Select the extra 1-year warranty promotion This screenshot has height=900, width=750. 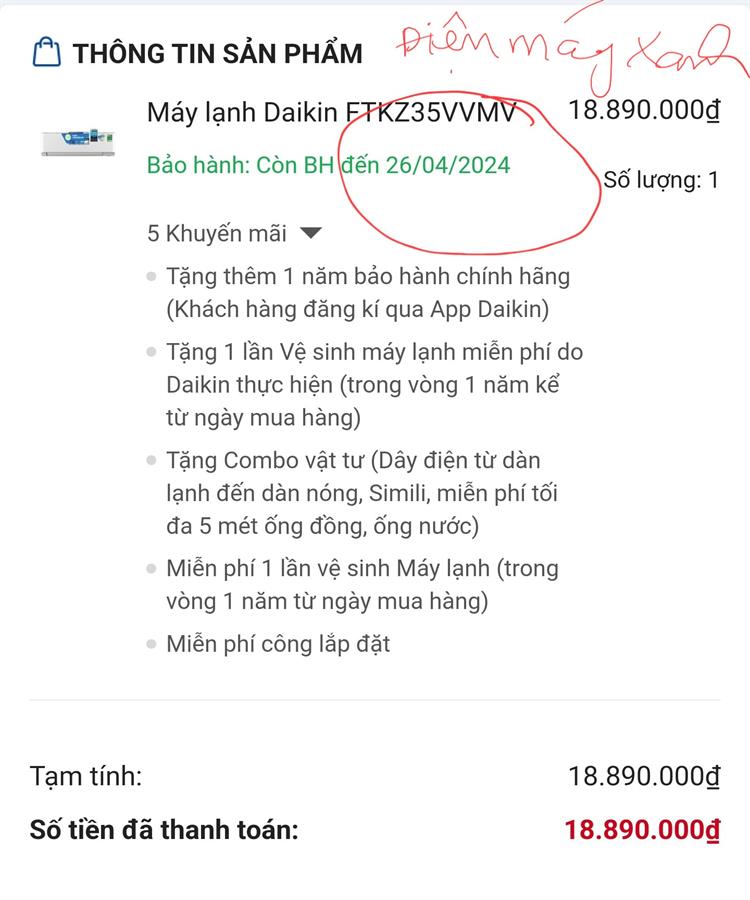coord(368,293)
